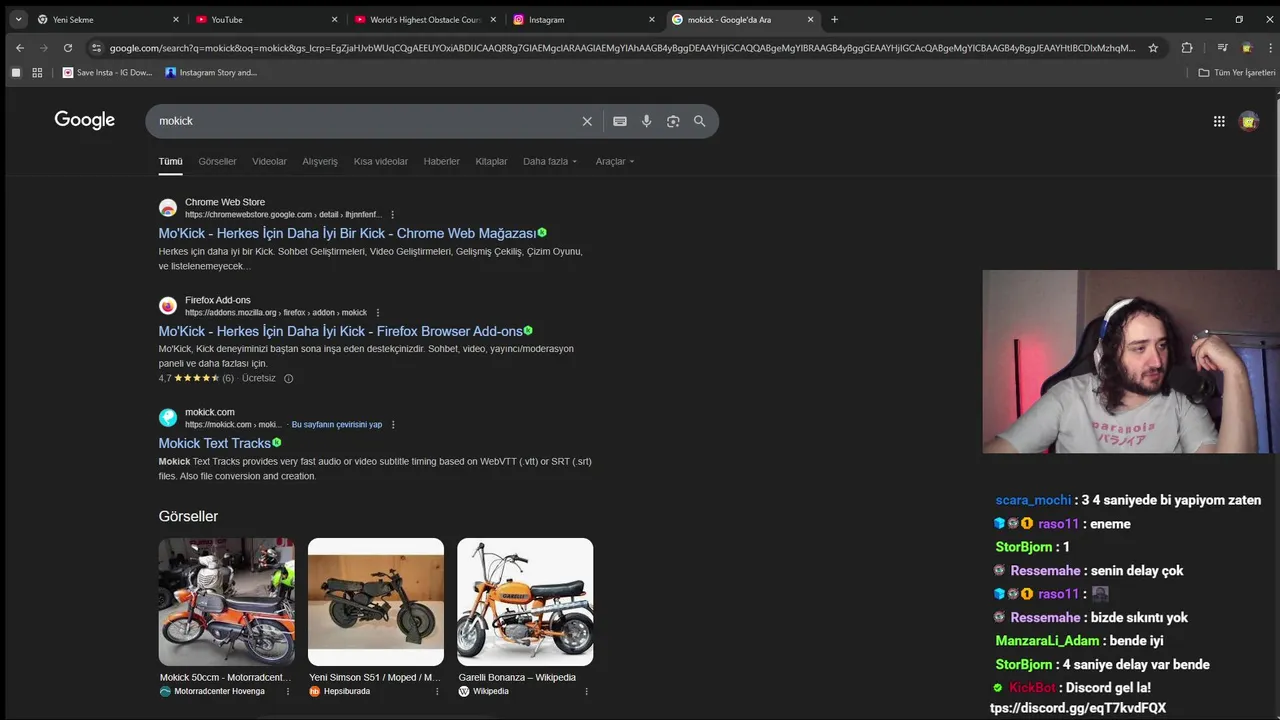Select the Videolar tab
The height and width of the screenshot is (720, 1280).
[269, 161]
